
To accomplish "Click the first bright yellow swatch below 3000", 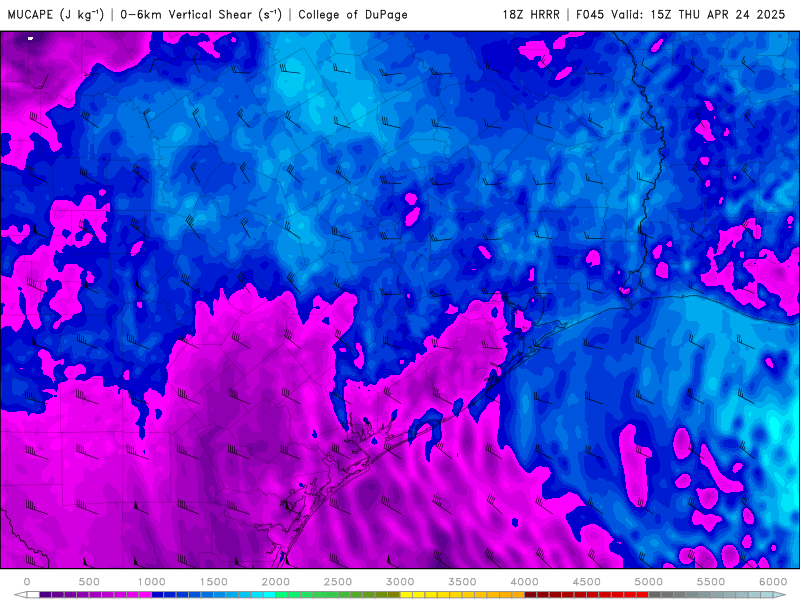I will click(406, 595).
